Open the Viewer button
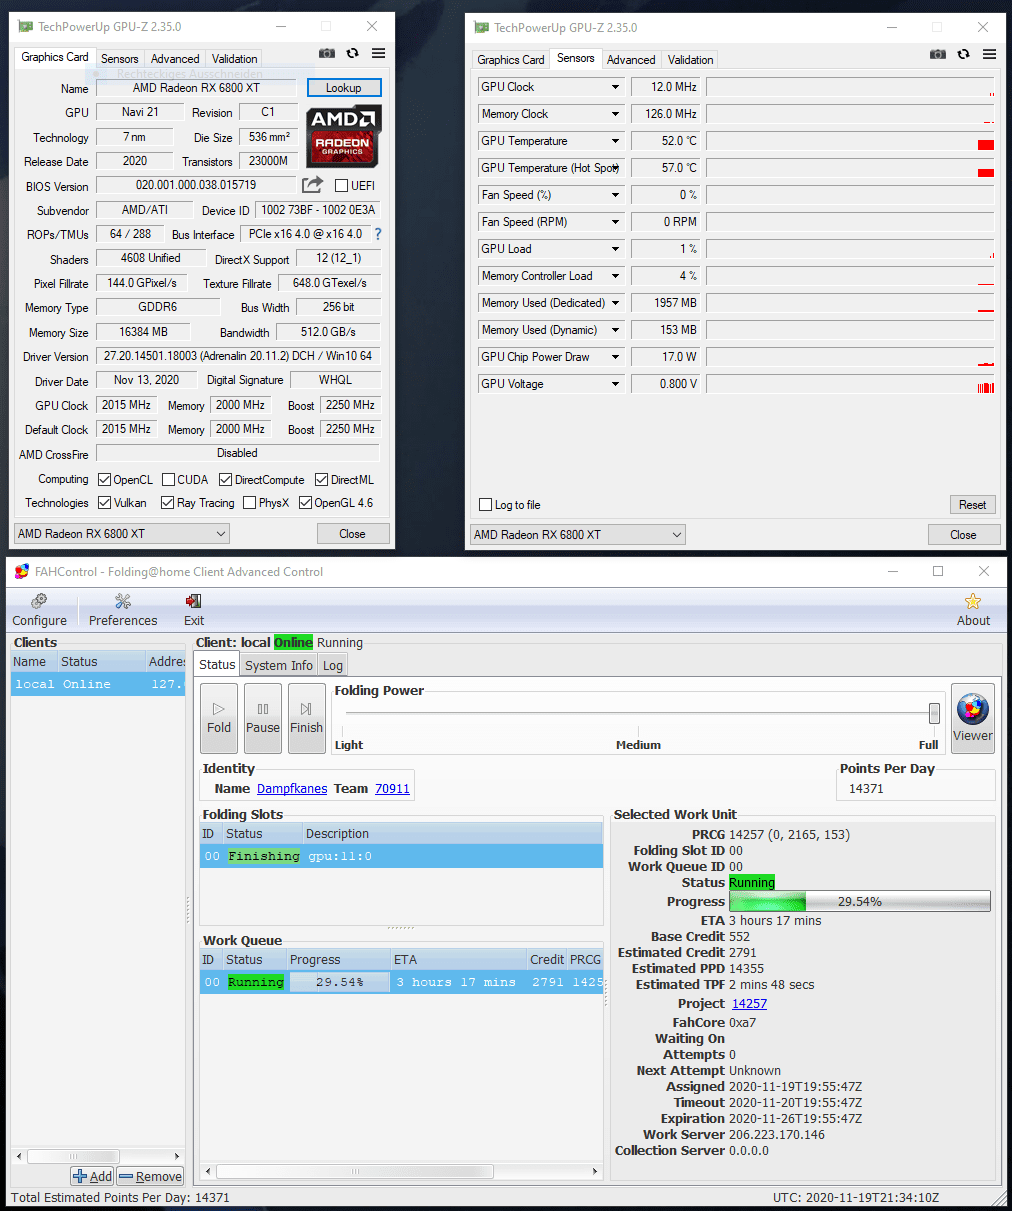The image size is (1012, 1211). (x=973, y=719)
